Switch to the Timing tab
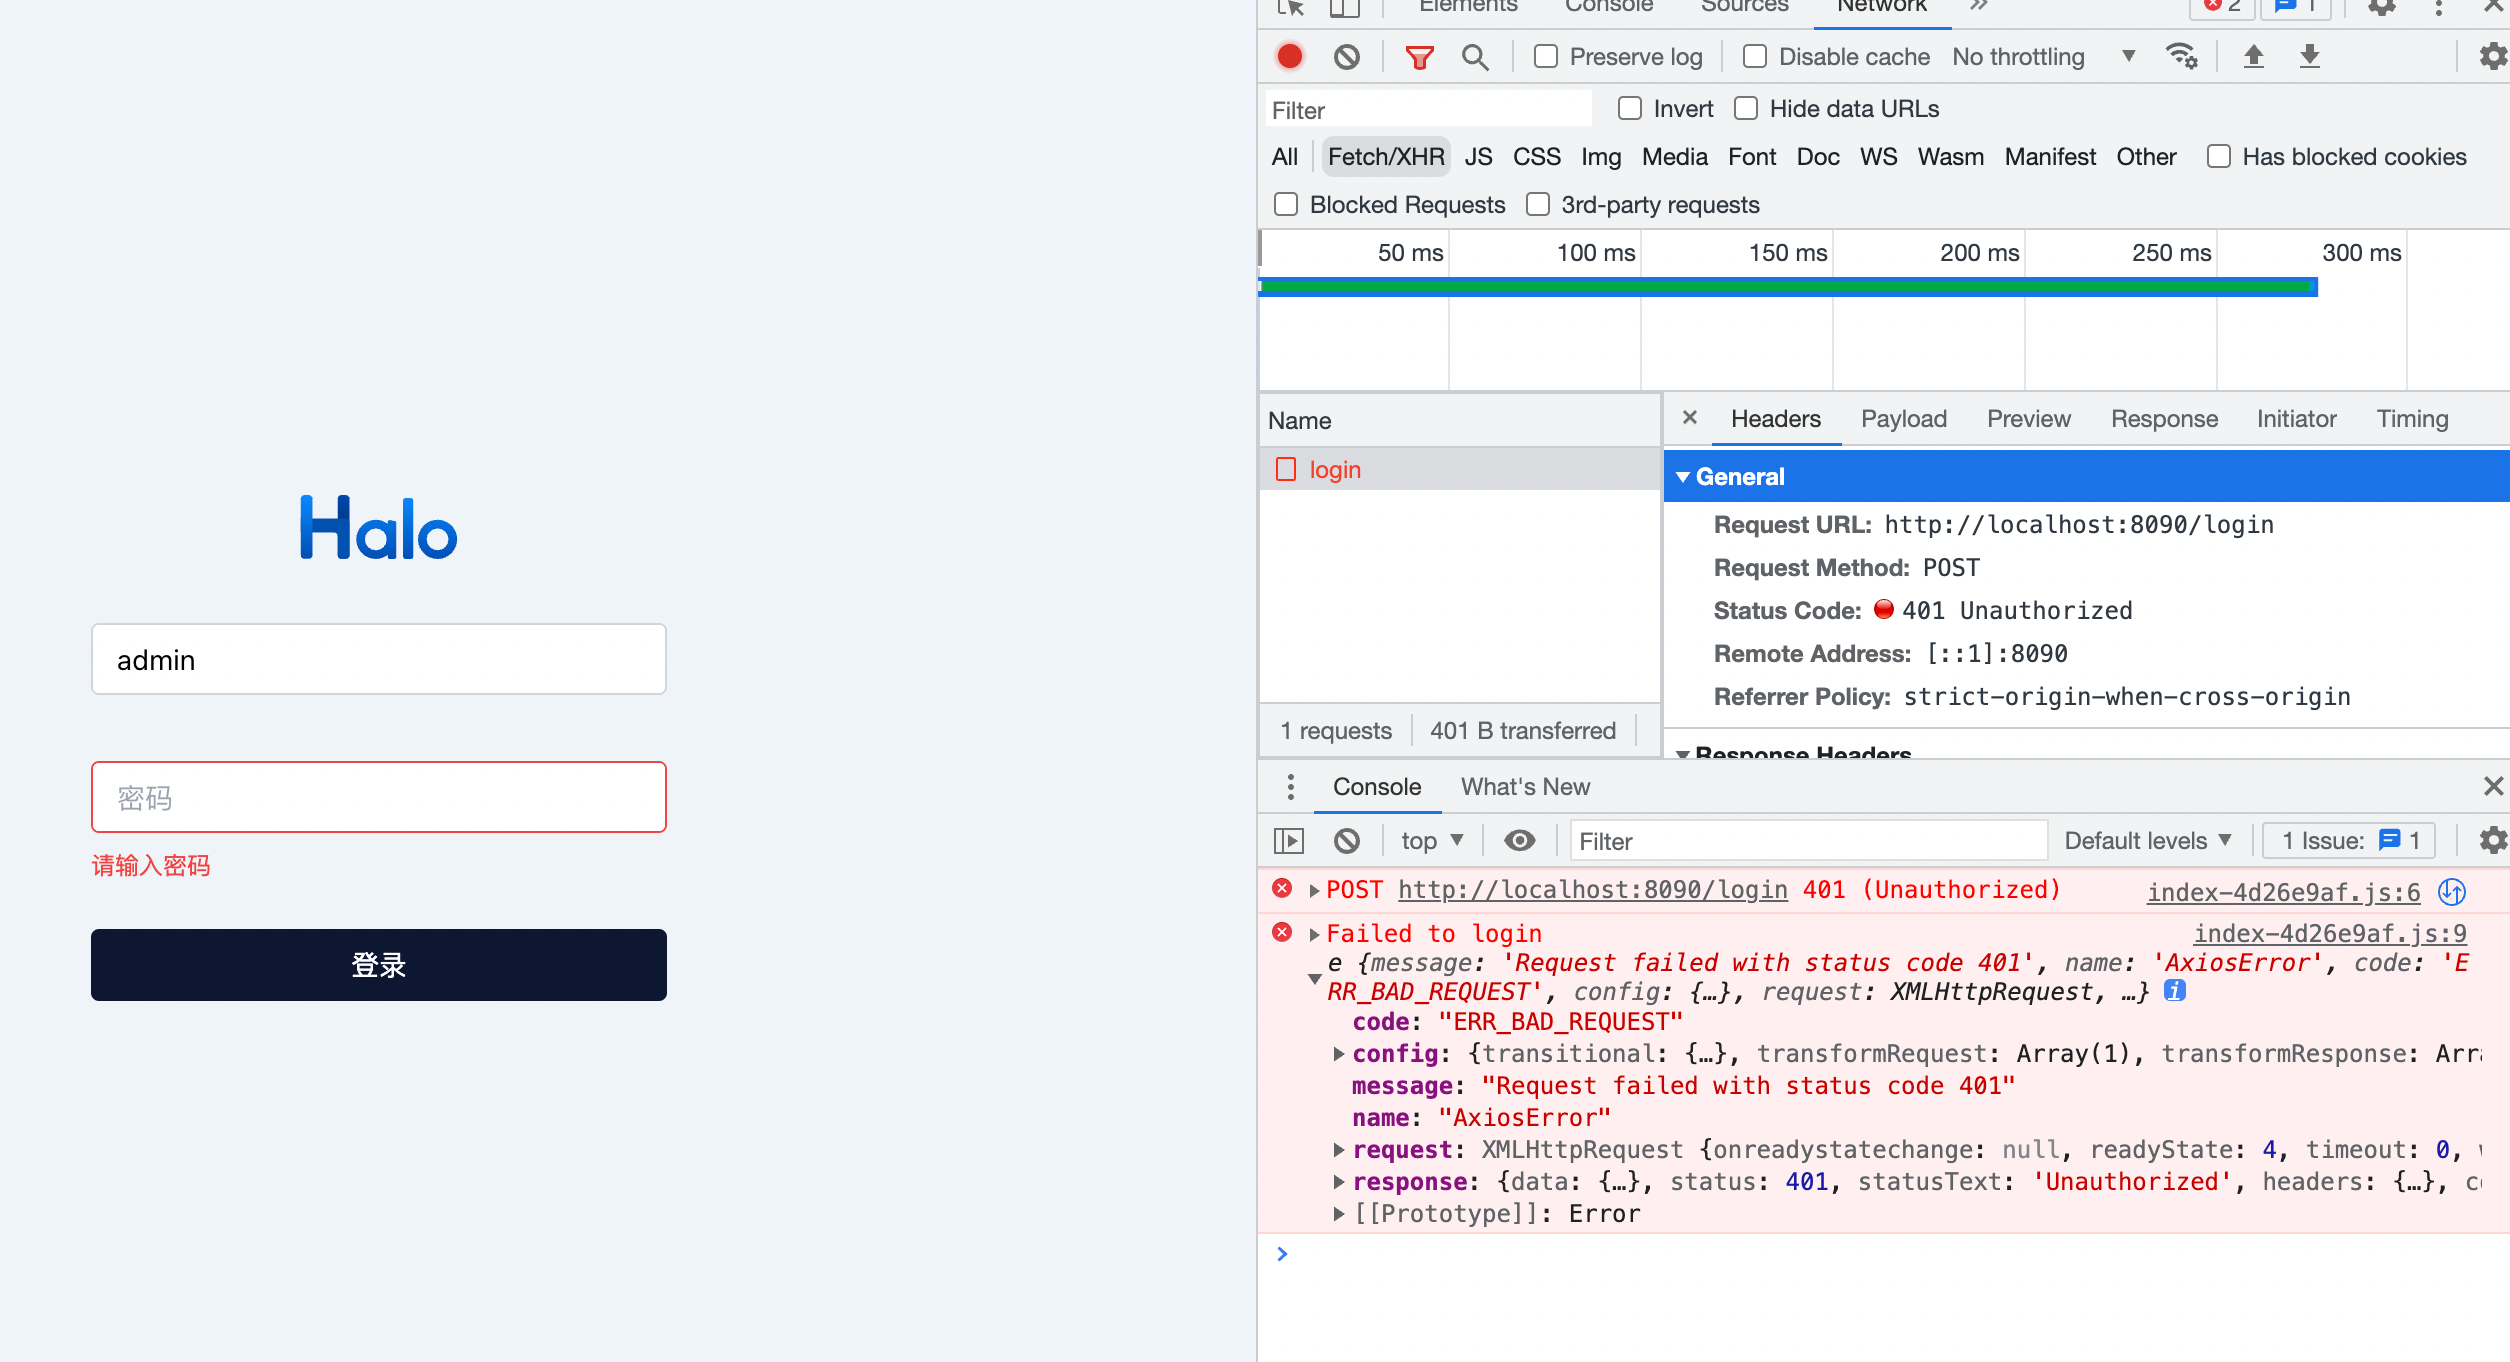The width and height of the screenshot is (2510, 1362). tap(2412, 419)
